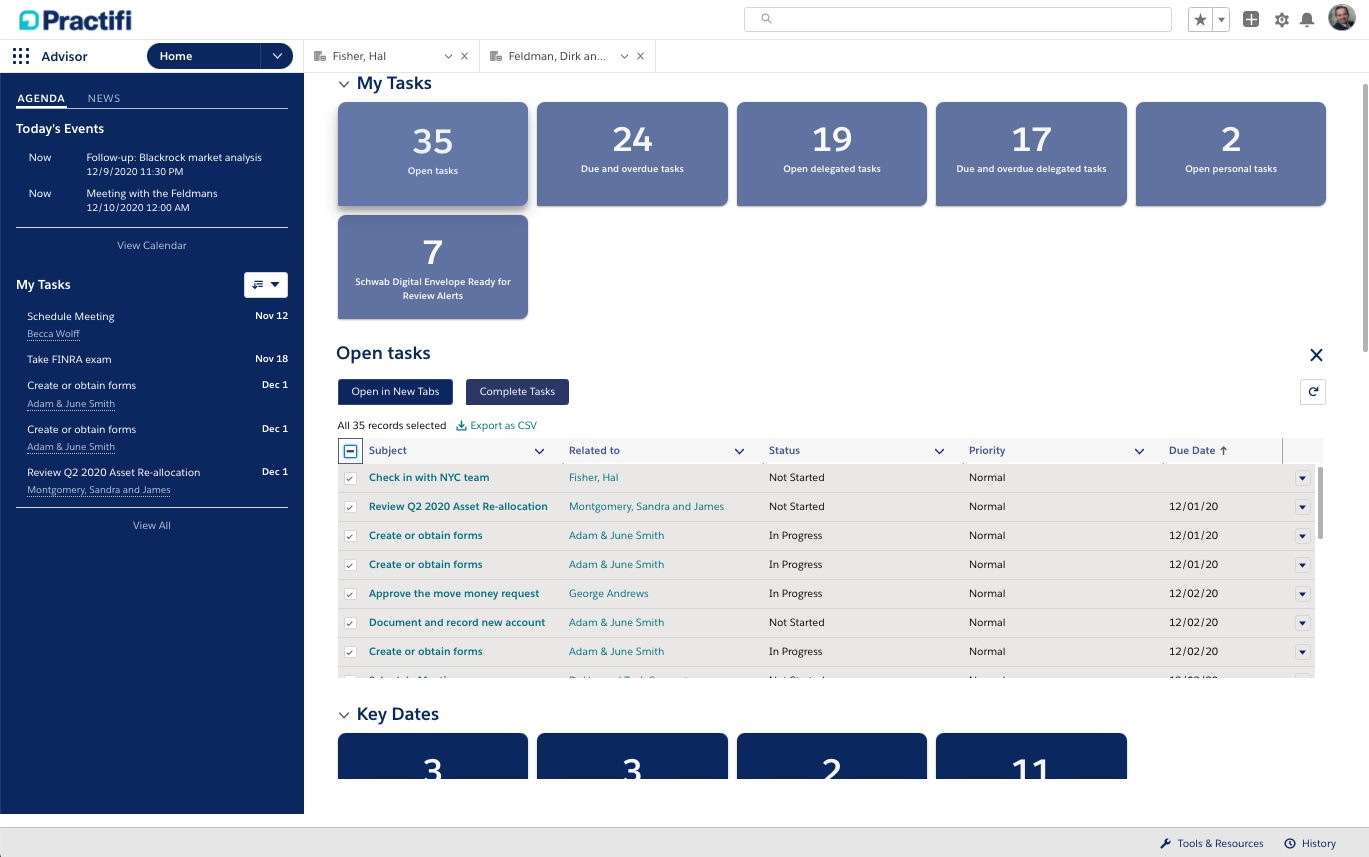This screenshot has width=1369, height=857.
Task: Open 17 Due and overdue delegated tasks tile
Action: point(1031,154)
